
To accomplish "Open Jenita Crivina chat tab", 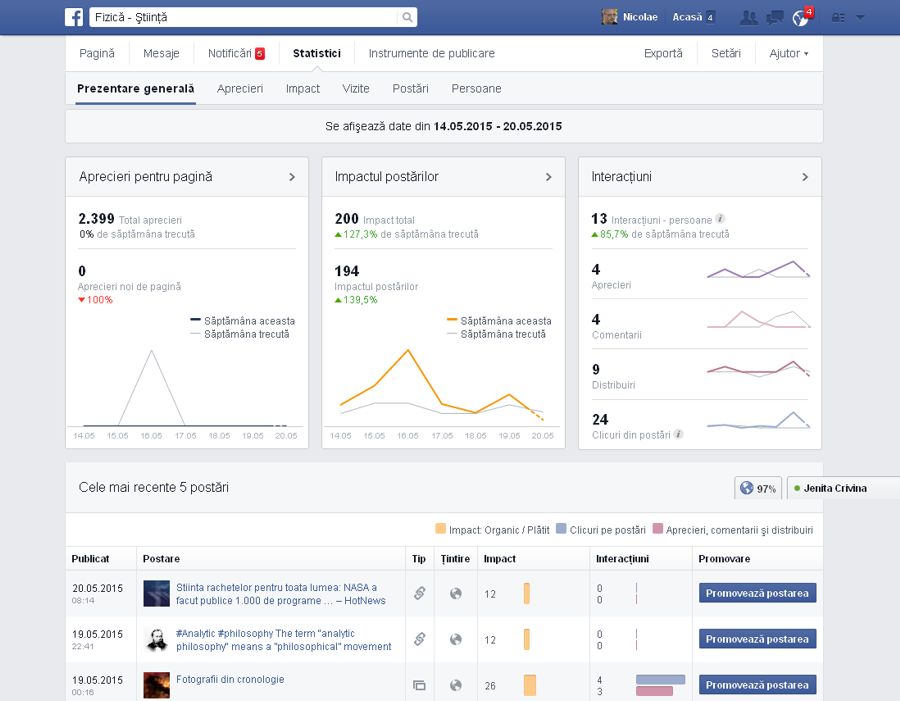I will click(x=843, y=488).
